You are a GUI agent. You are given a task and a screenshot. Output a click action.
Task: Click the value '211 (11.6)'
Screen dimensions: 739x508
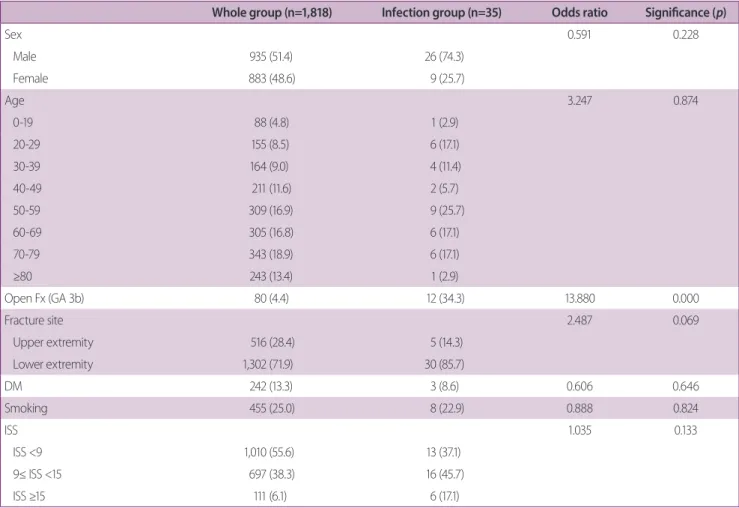point(271,188)
